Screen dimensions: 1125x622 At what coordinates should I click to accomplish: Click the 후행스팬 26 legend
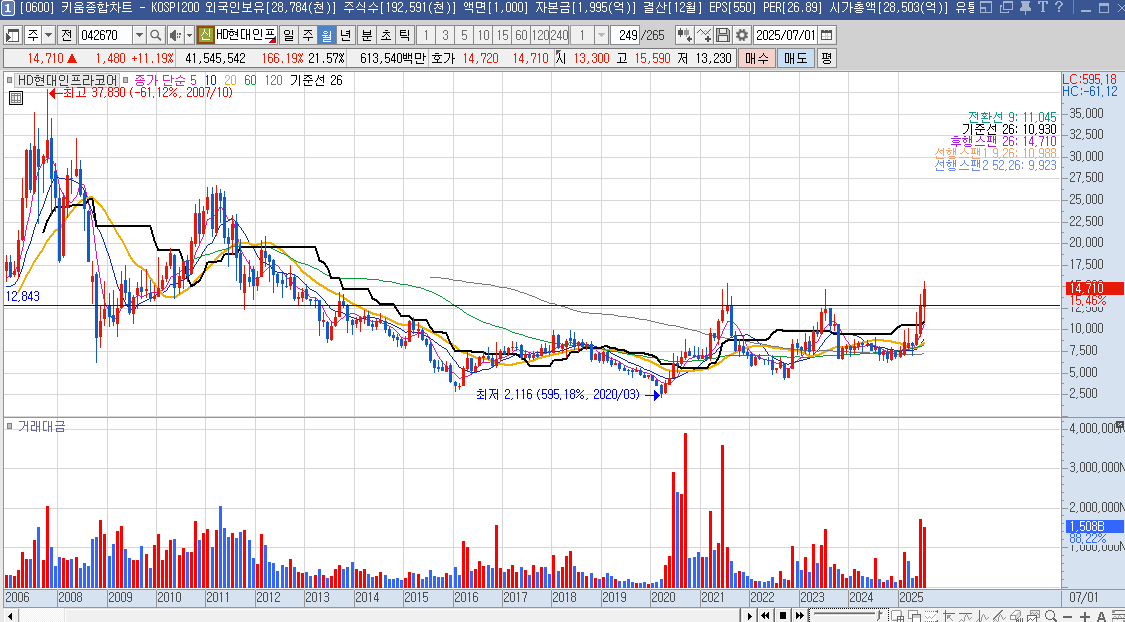click(x=1003, y=141)
